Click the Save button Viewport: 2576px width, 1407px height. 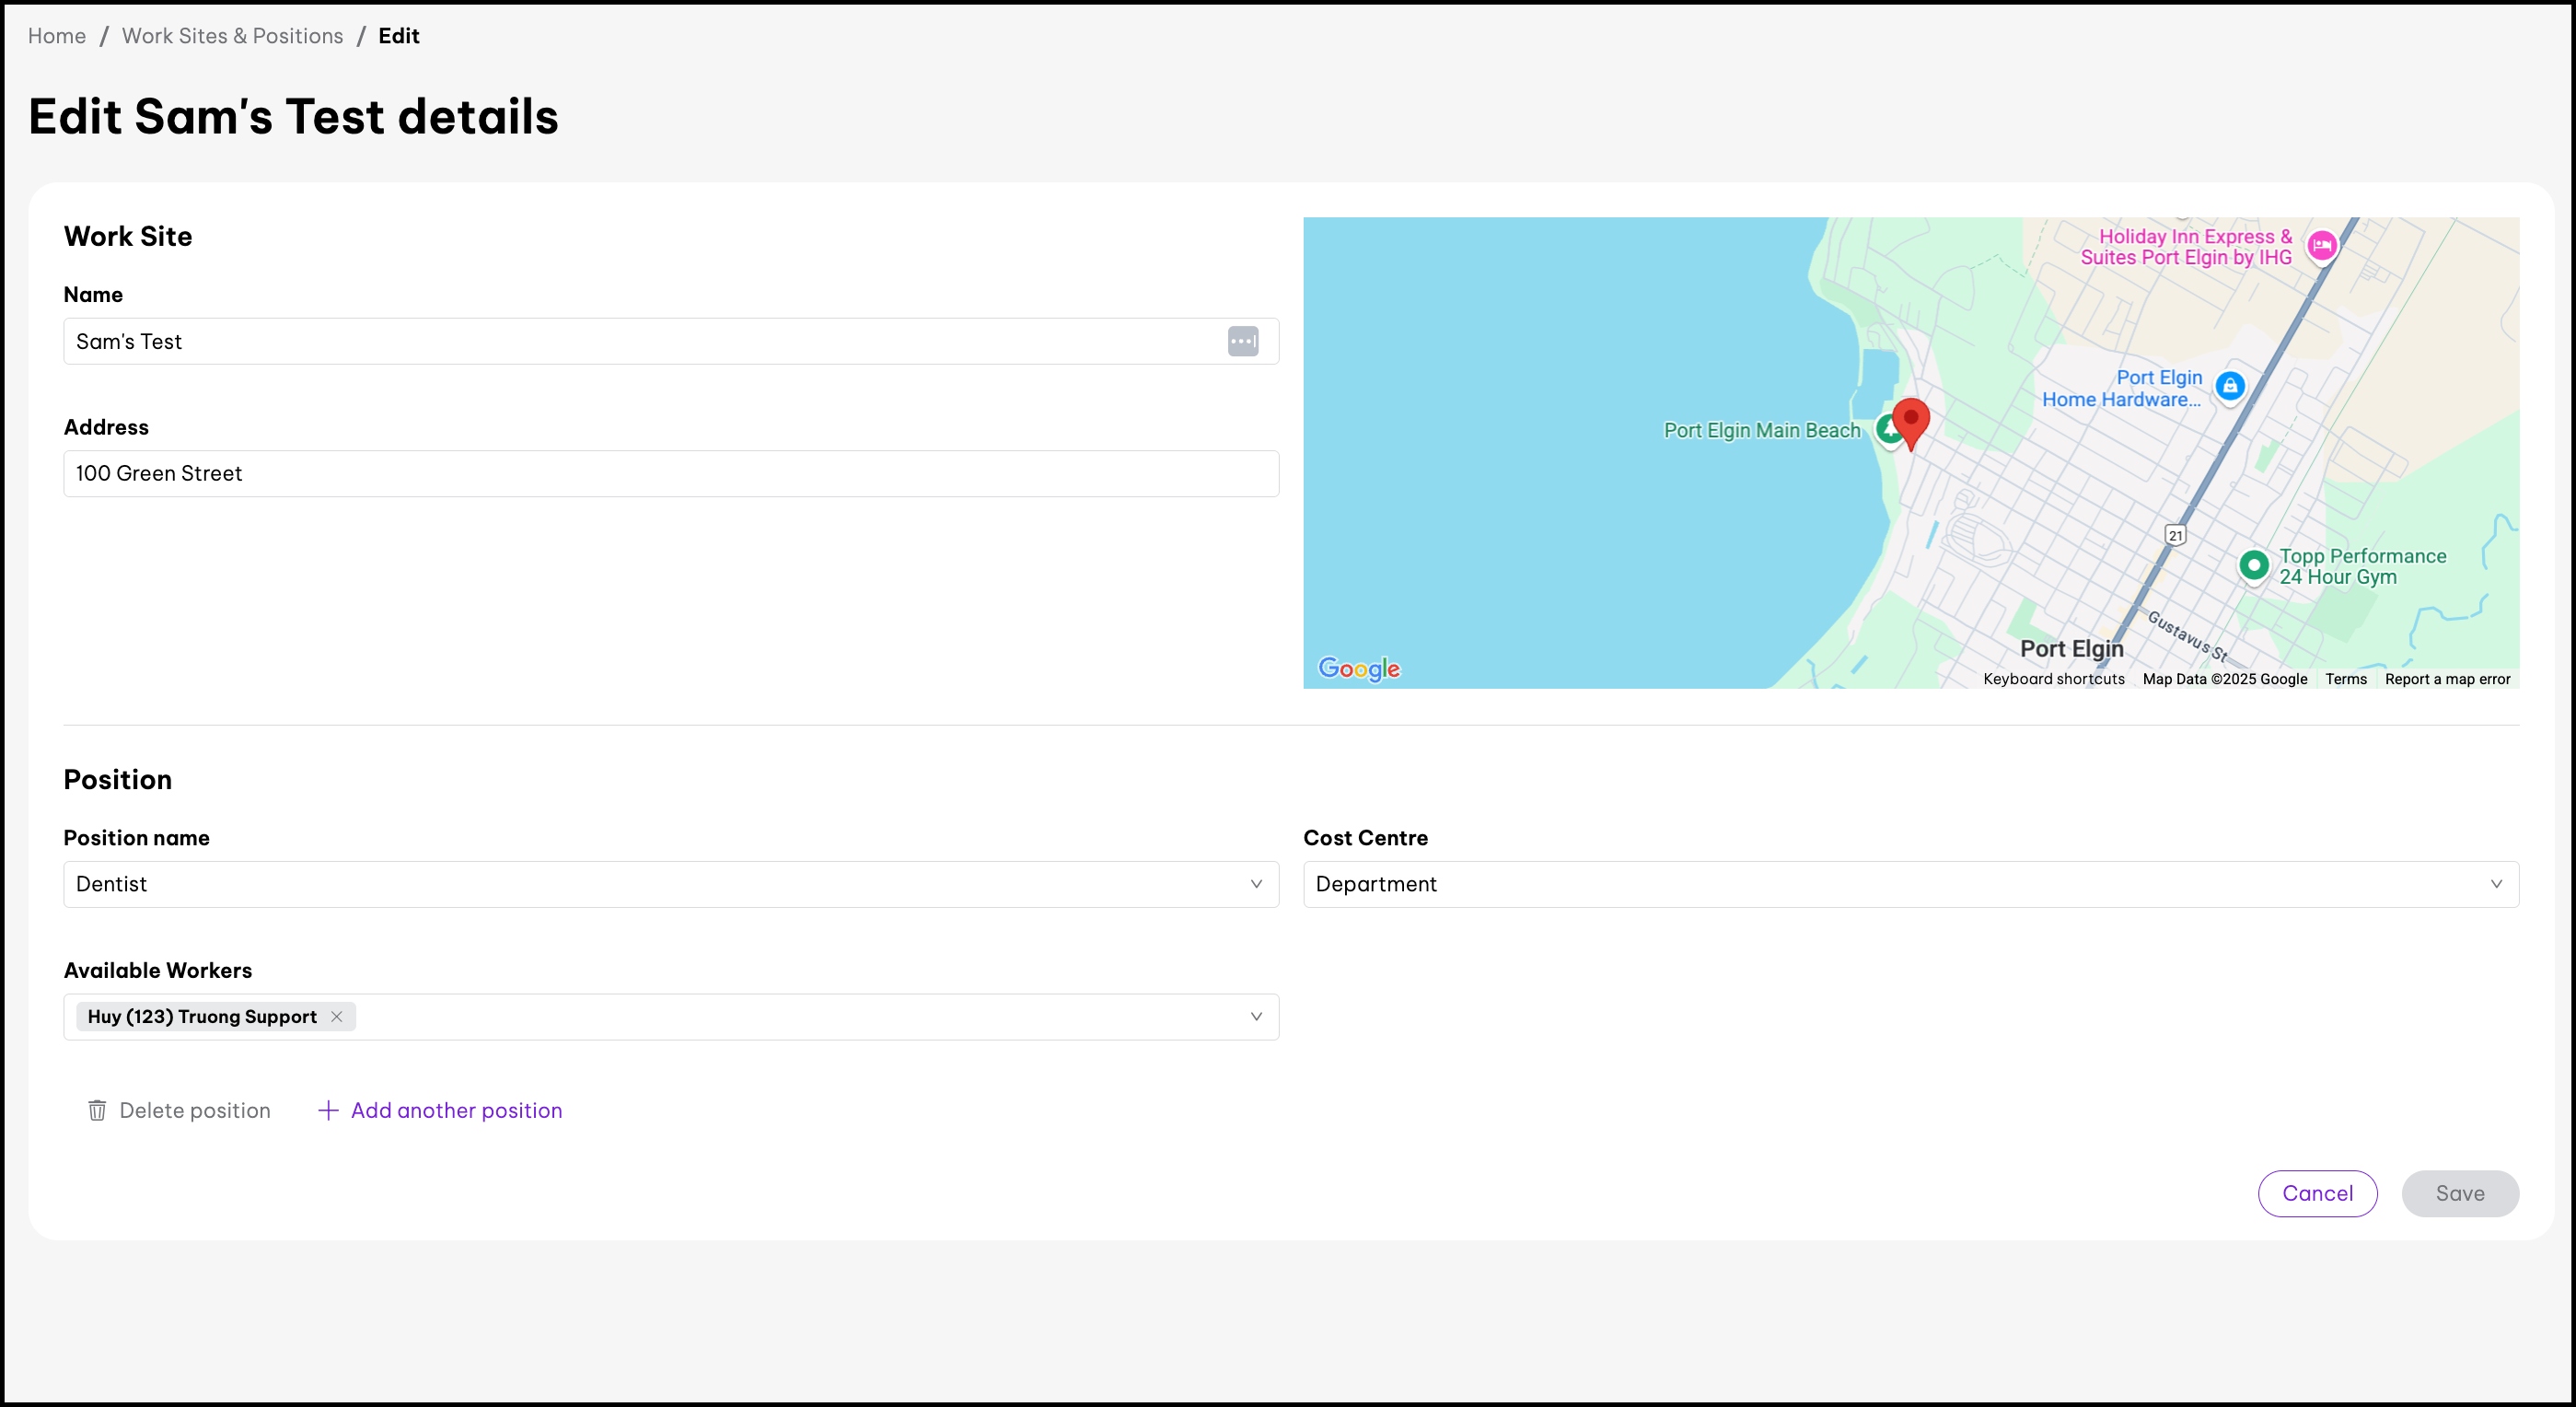pos(2459,1193)
